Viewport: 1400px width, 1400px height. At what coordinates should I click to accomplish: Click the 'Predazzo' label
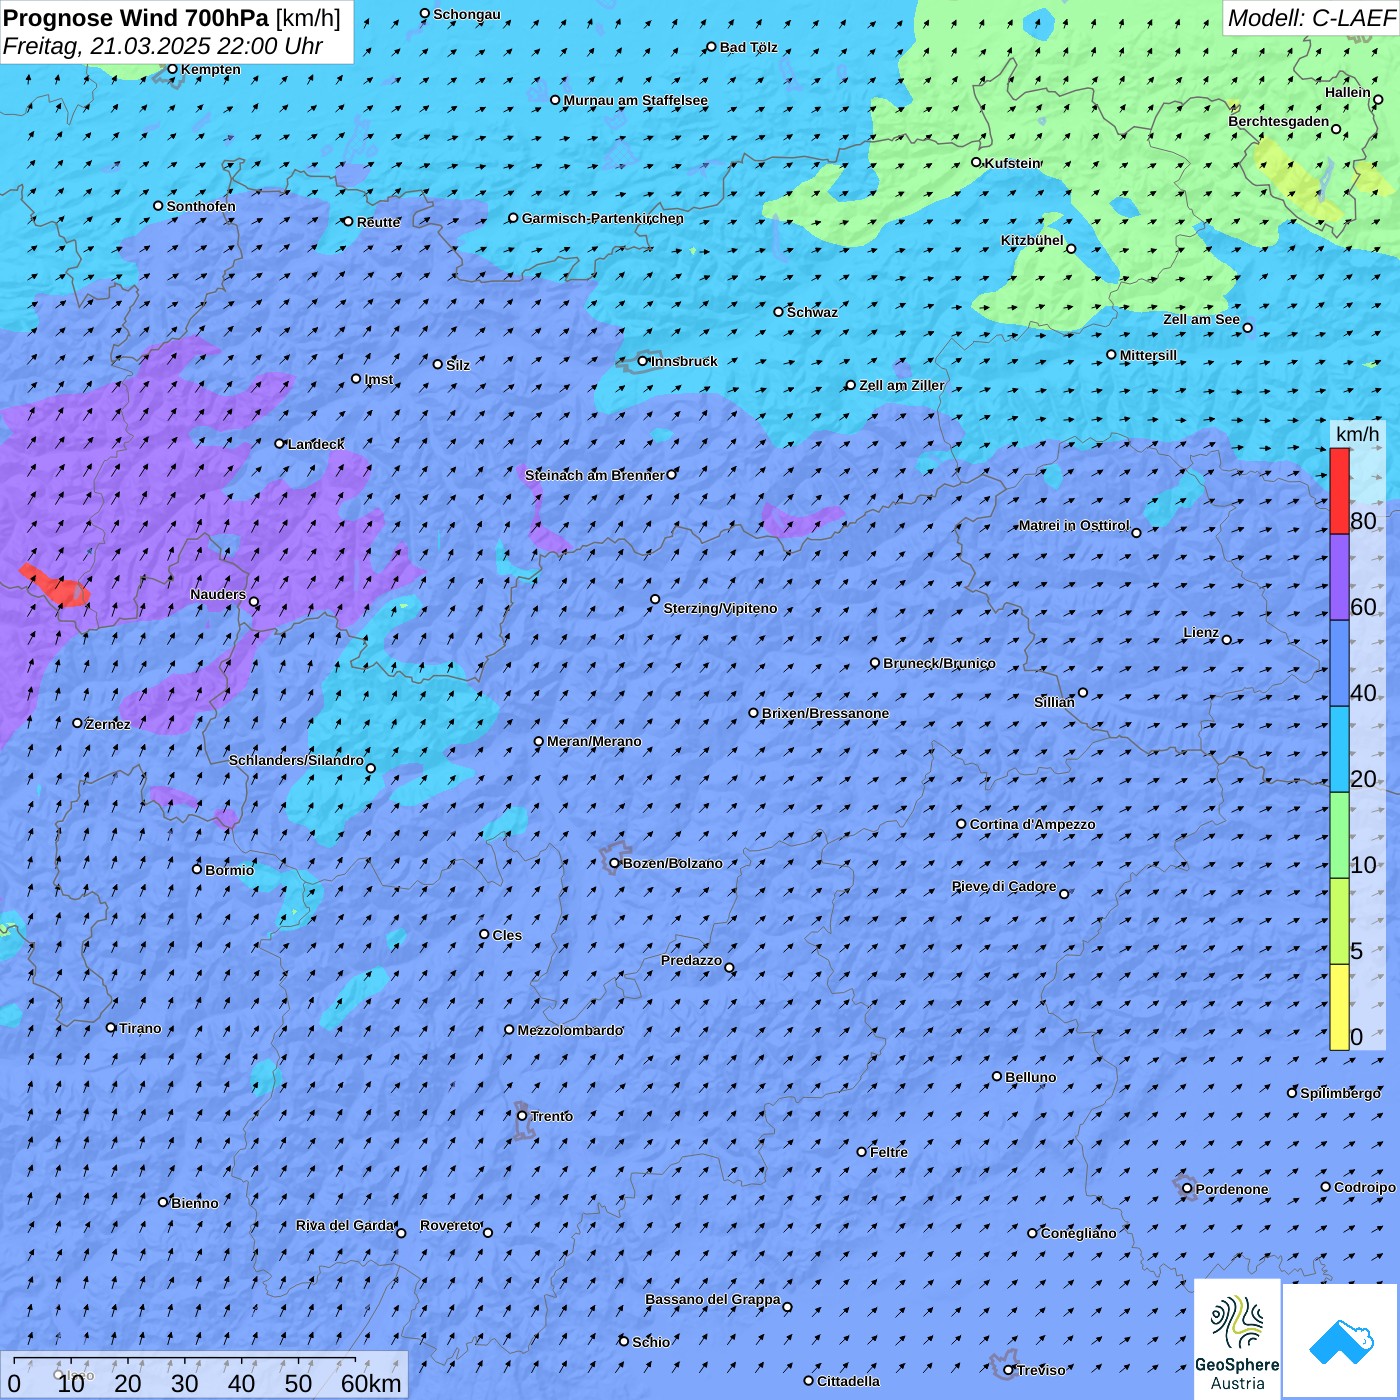[691, 960]
